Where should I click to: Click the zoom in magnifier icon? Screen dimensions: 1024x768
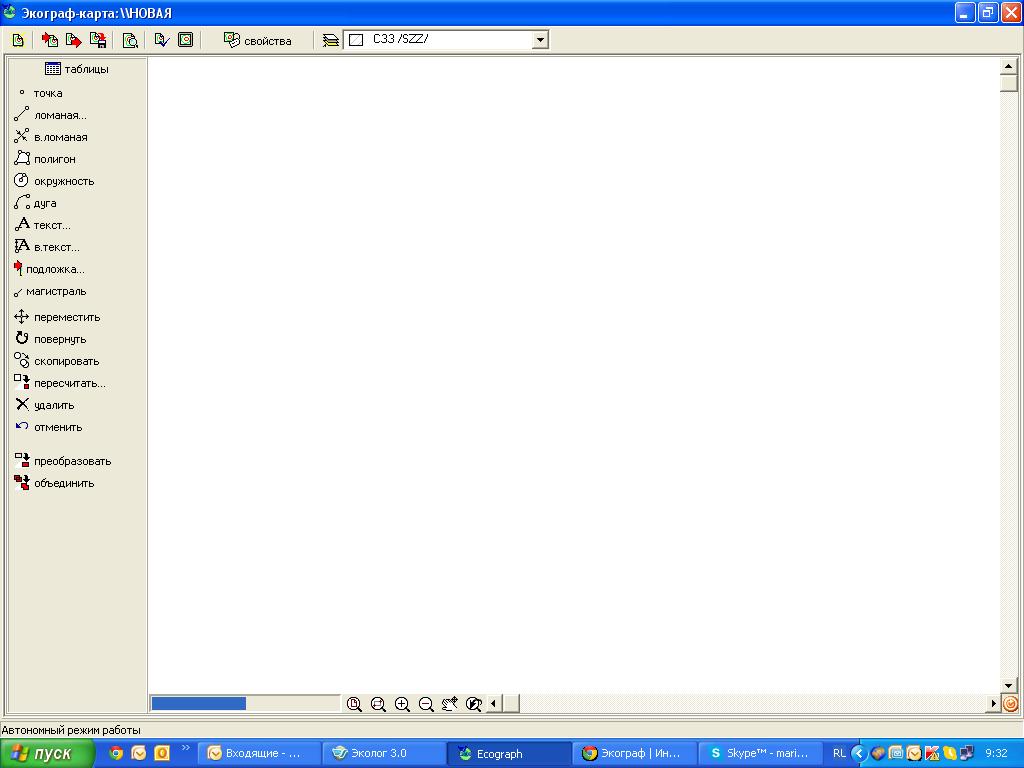point(402,704)
